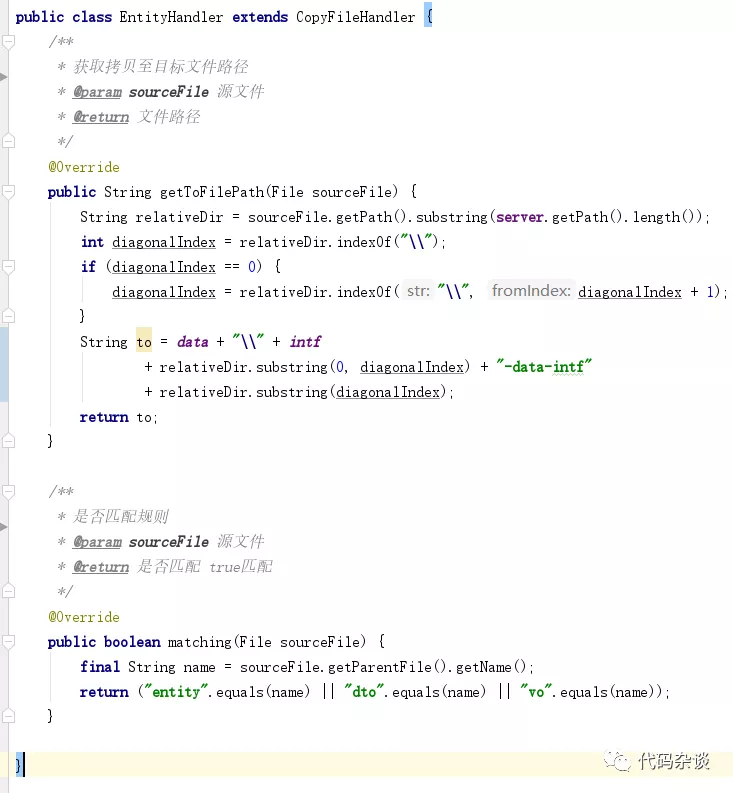733x793 pixels.
Task: Click the 'matching' method name
Action: click(199, 642)
